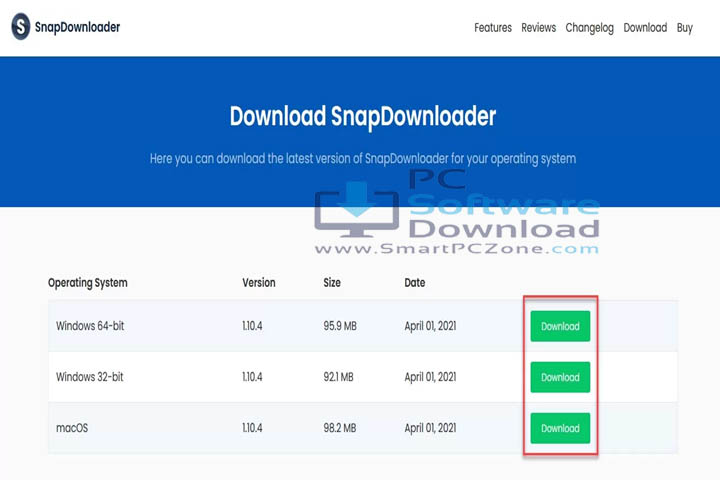This screenshot has height=480, width=720.
Task: Click the 95.9 MB size value
Action: coord(340,326)
